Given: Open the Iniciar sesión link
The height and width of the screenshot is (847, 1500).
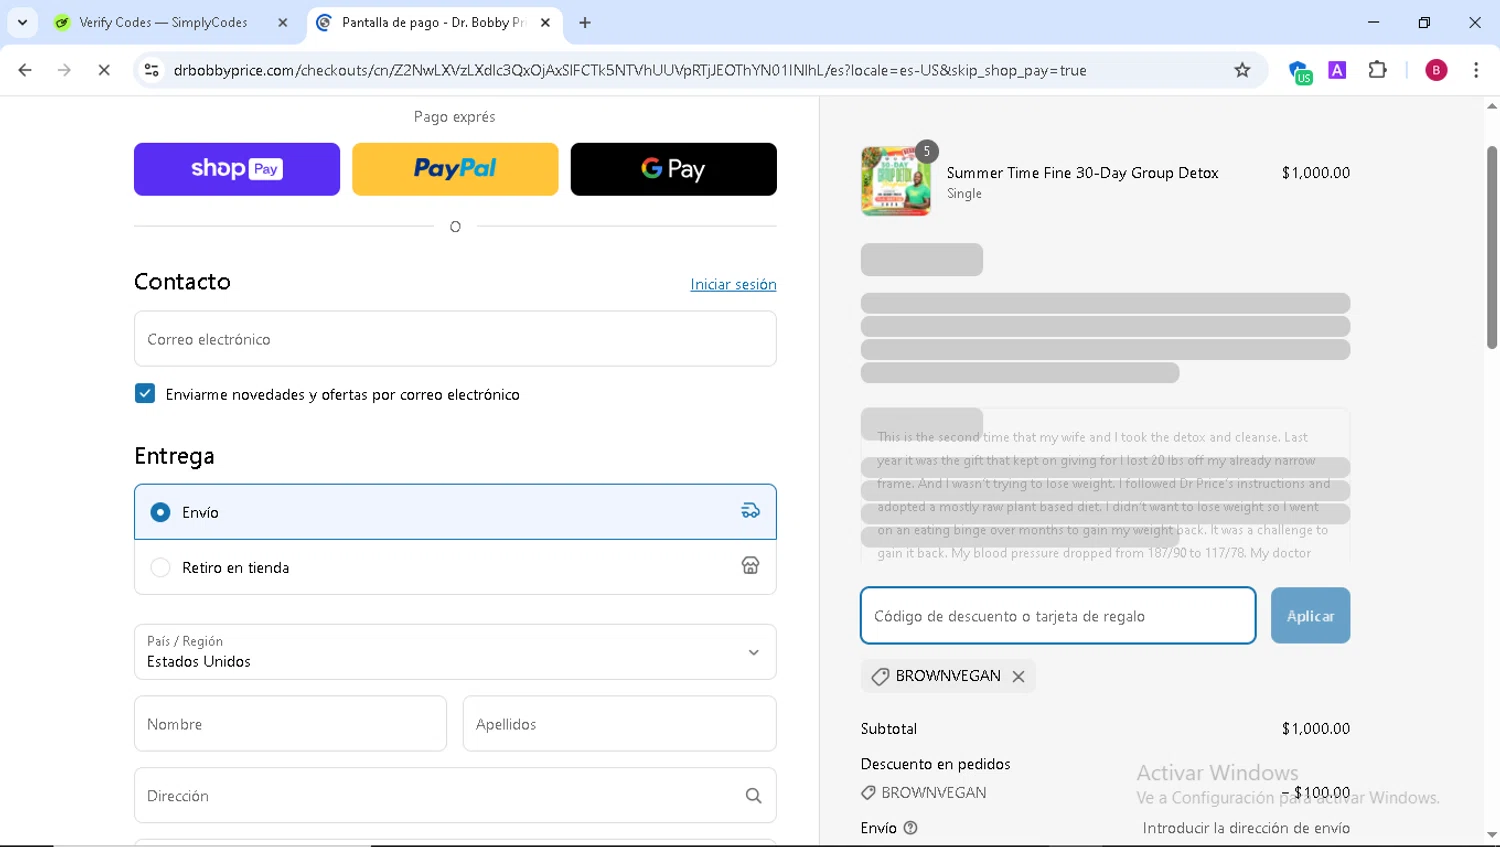Looking at the screenshot, I should (x=733, y=285).
